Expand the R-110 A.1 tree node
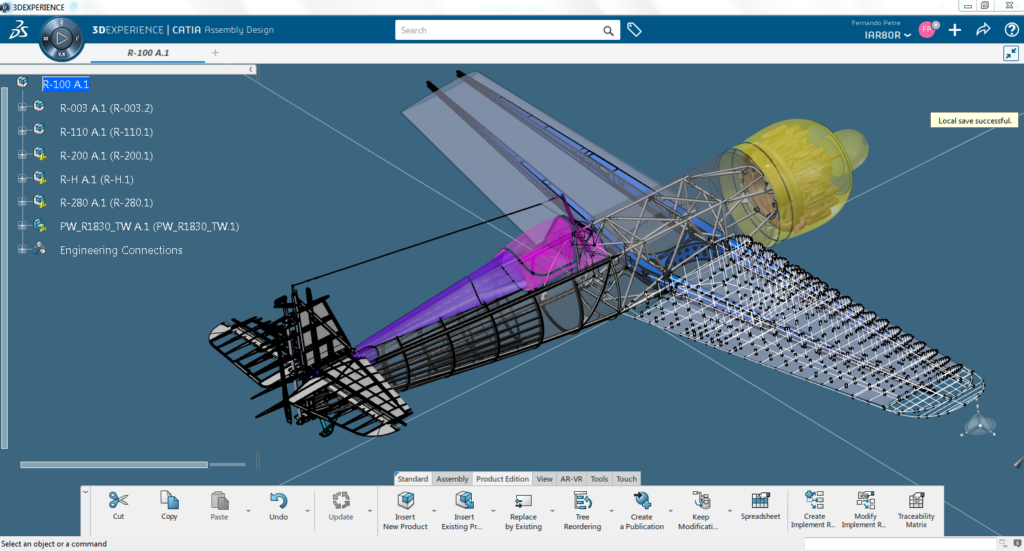Screen dimensions: 1024x551 (22, 131)
